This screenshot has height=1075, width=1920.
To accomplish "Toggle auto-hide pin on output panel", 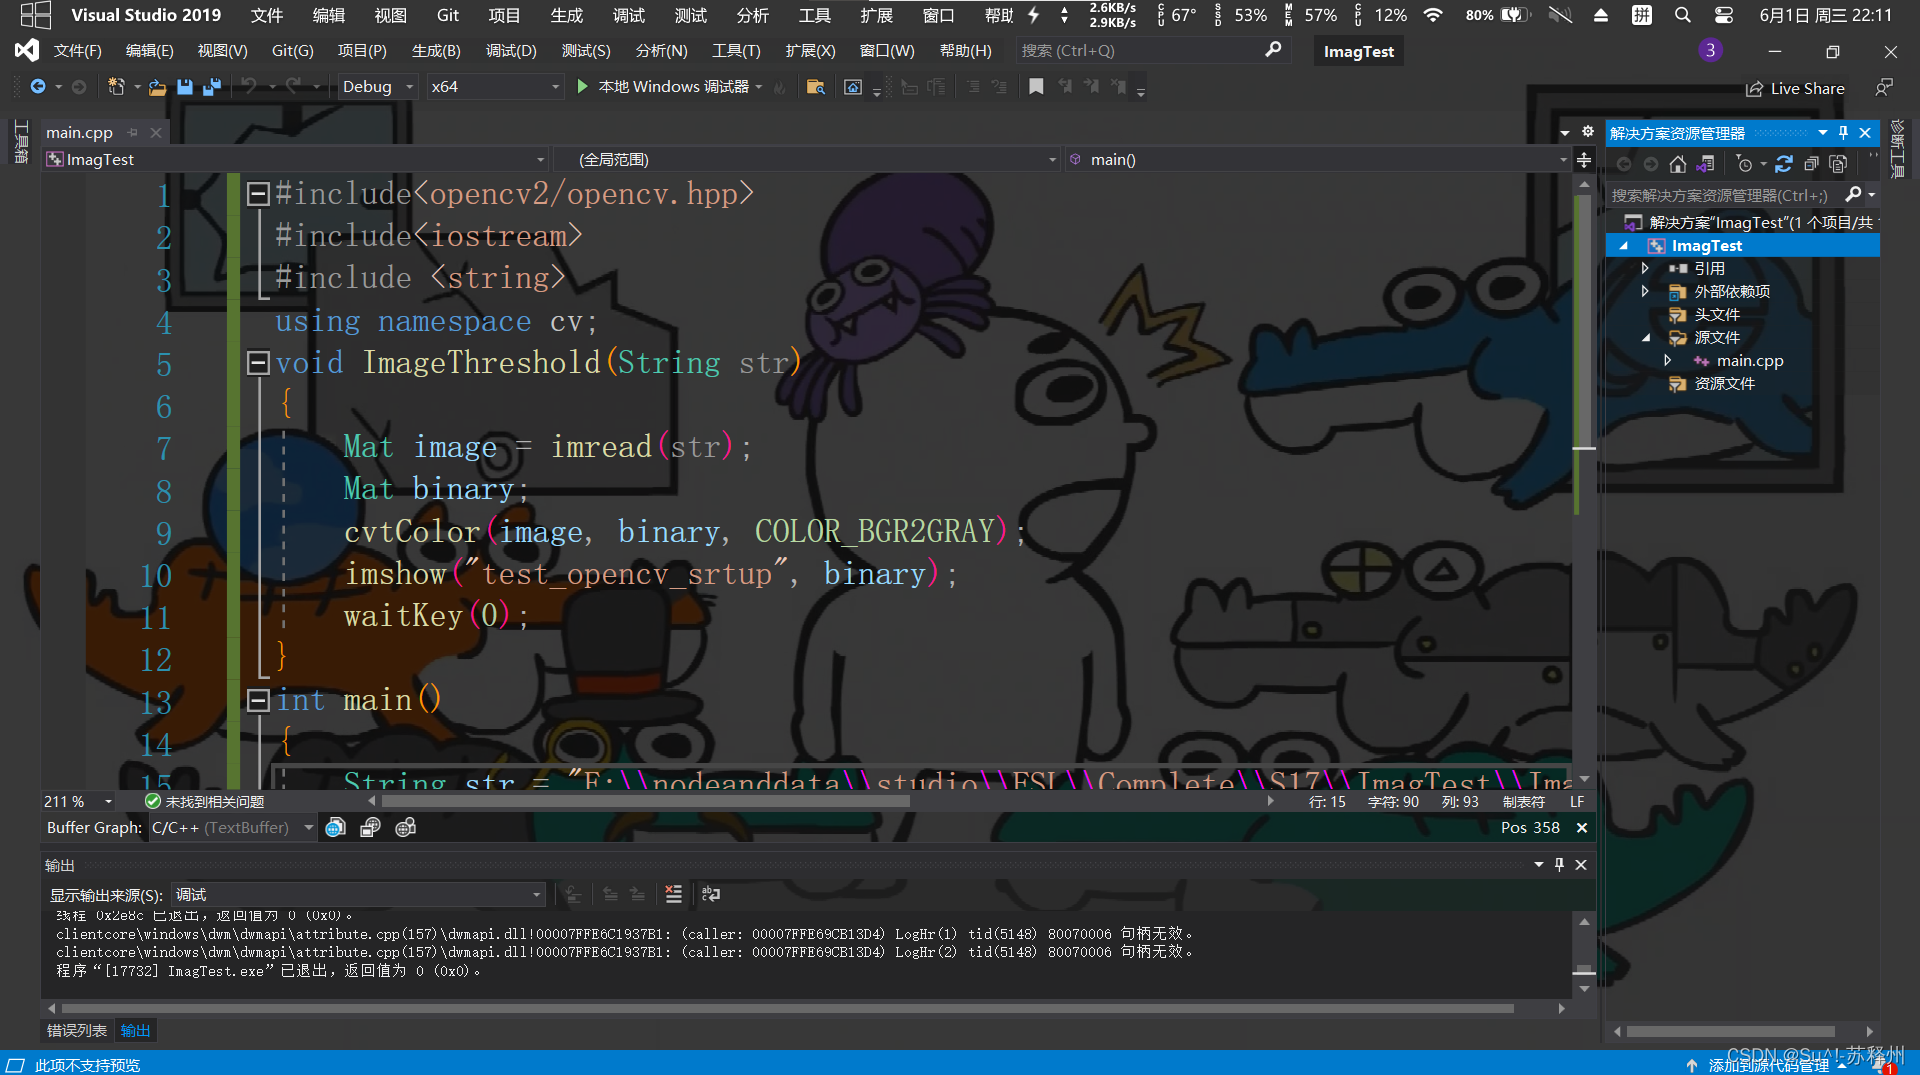I will coord(1559,865).
